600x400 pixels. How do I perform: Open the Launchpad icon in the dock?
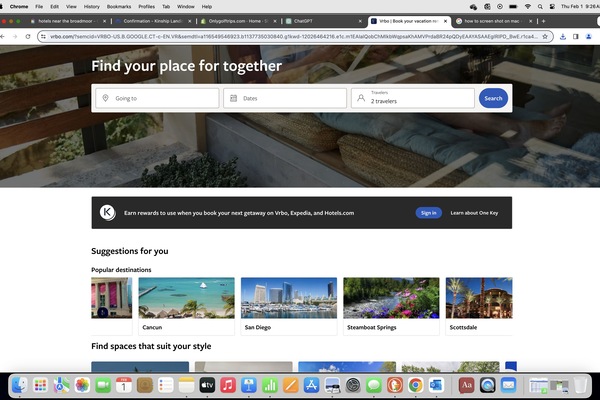40,385
